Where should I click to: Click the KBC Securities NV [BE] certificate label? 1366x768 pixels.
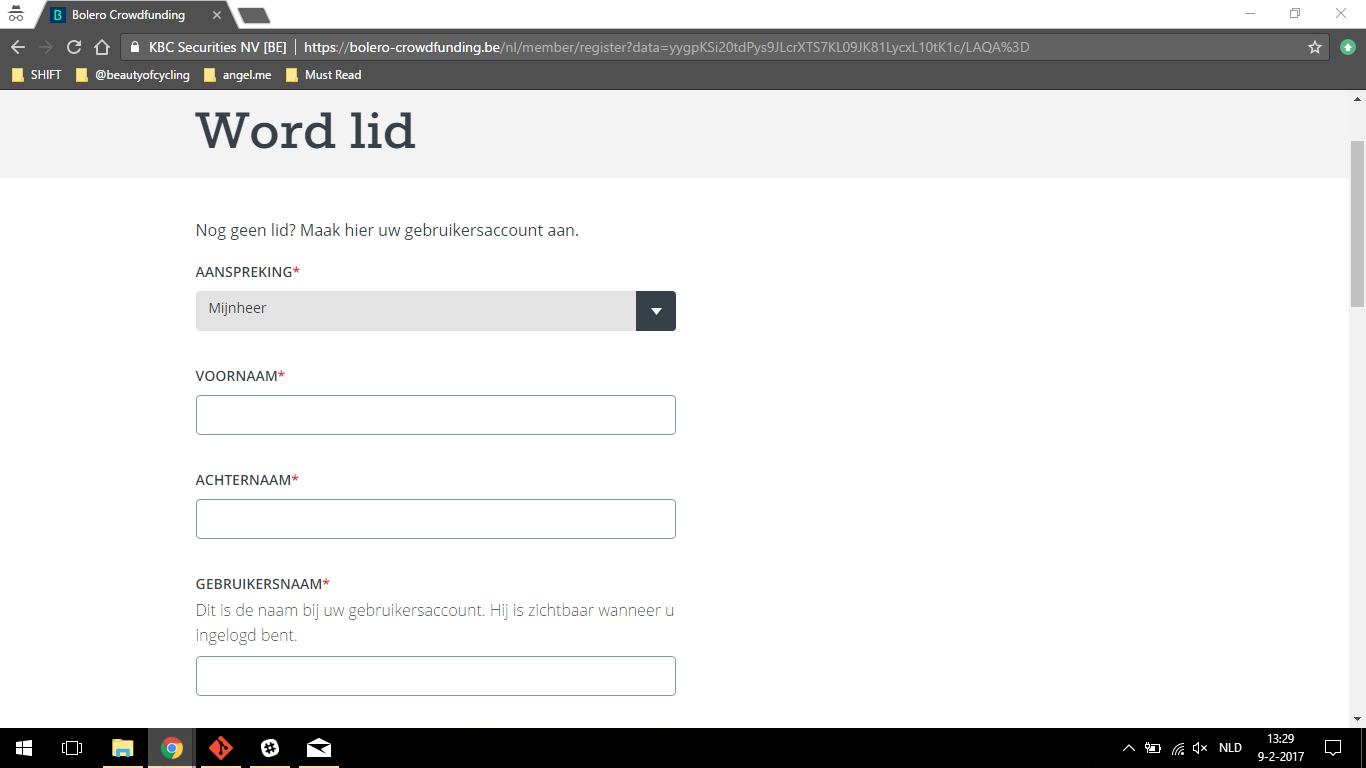pos(218,47)
